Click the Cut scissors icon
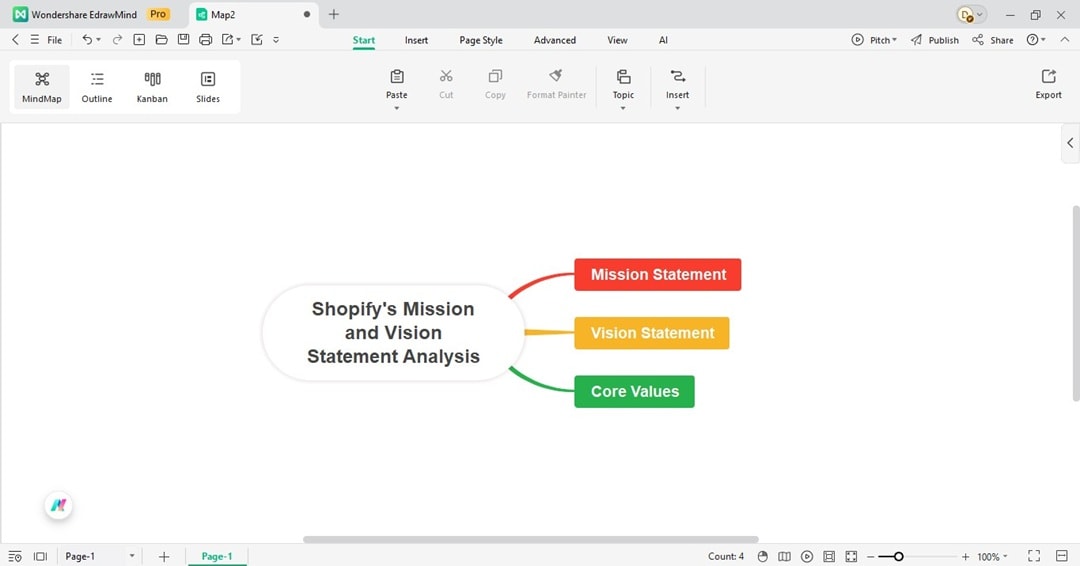Viewport: 1080px width, 566px height. point(446,76)
